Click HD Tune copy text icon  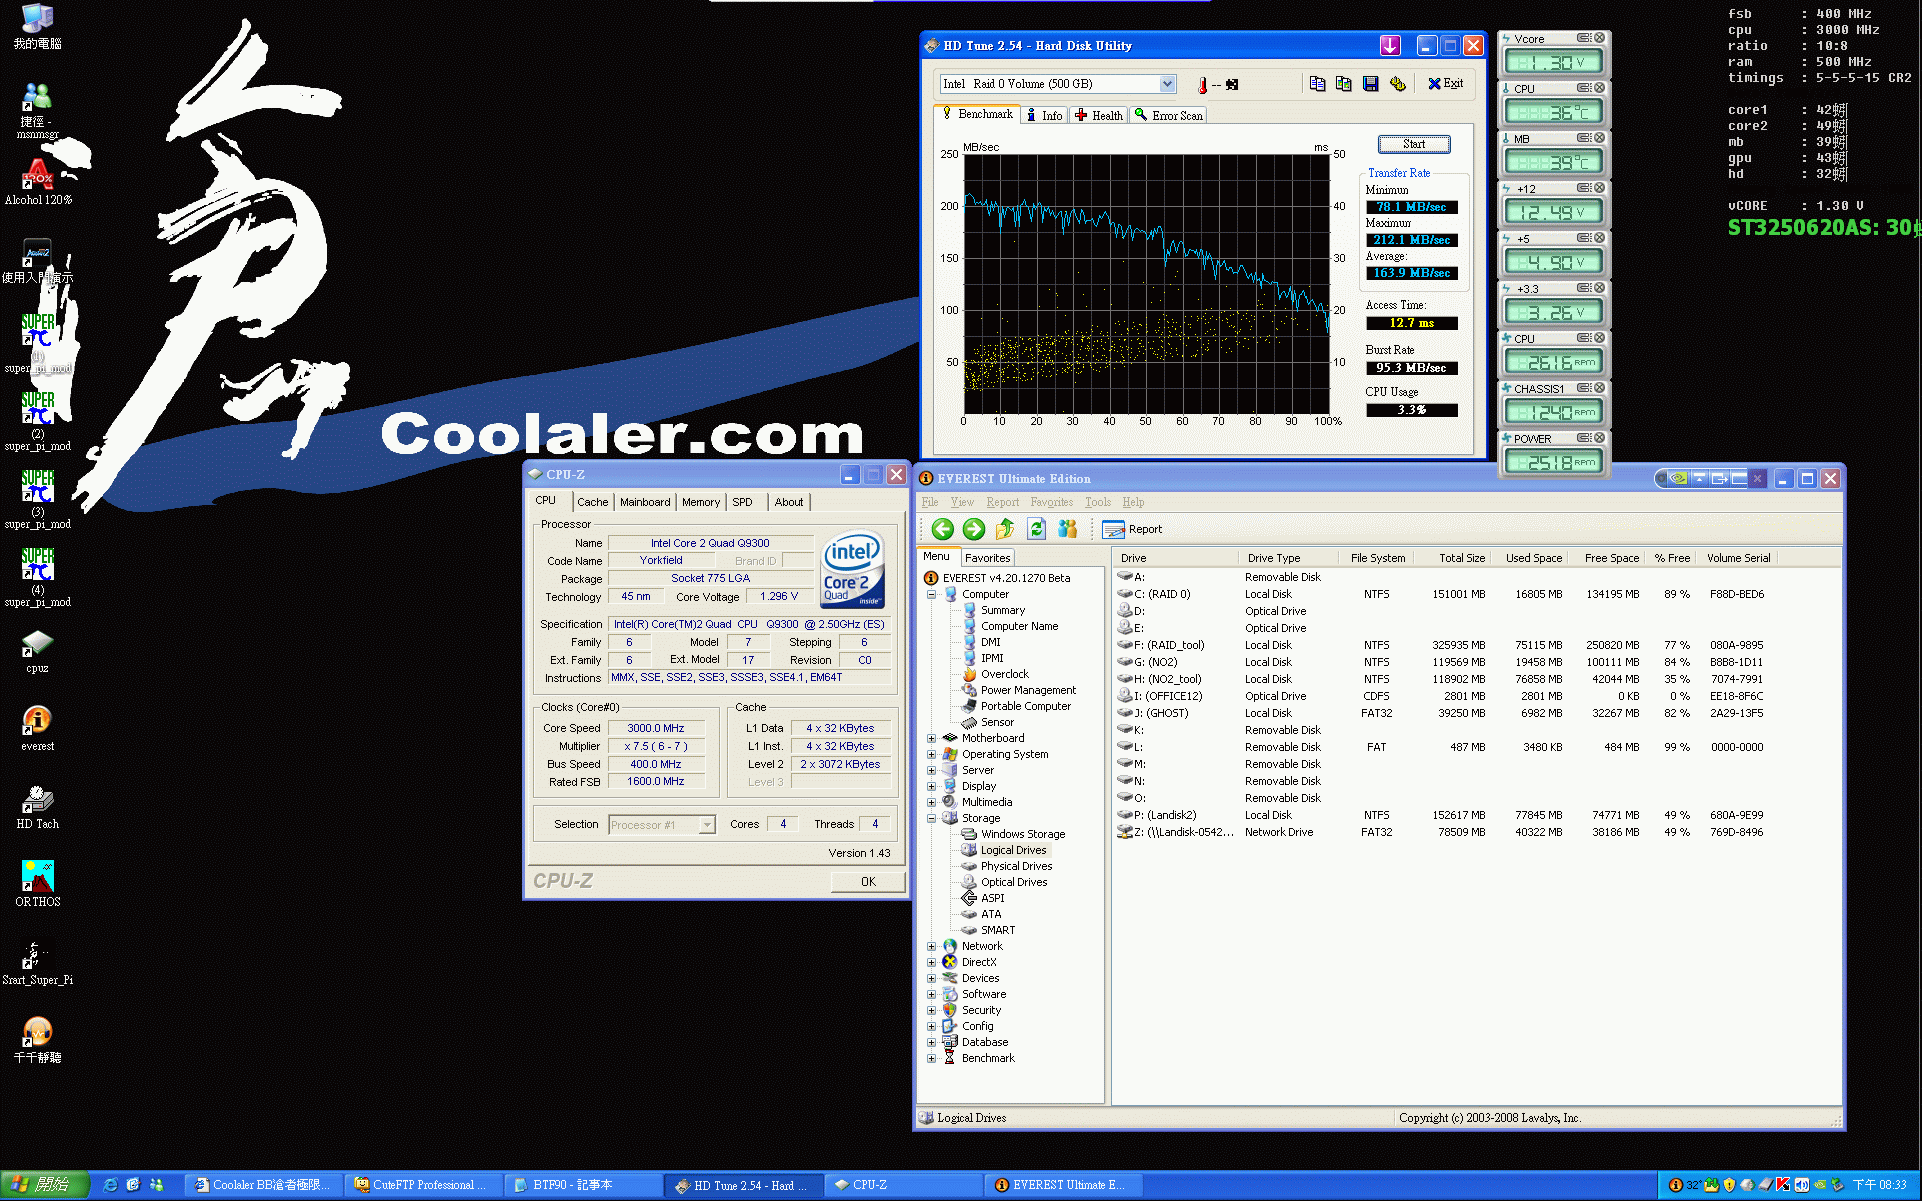[1318, 84]
